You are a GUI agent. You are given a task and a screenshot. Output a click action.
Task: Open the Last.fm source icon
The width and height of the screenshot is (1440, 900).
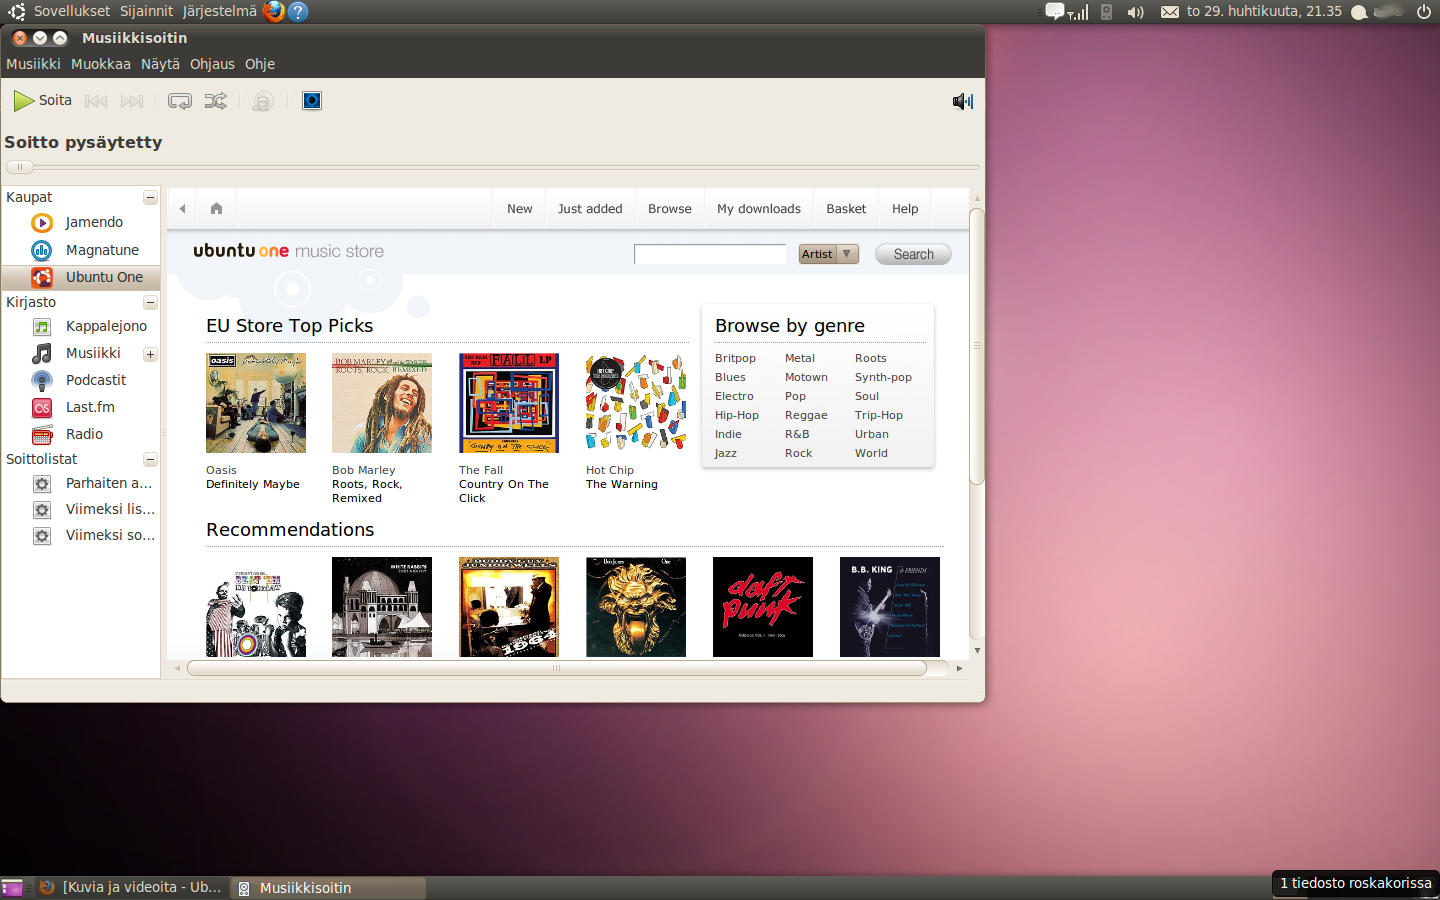click(x=42, y=407)
